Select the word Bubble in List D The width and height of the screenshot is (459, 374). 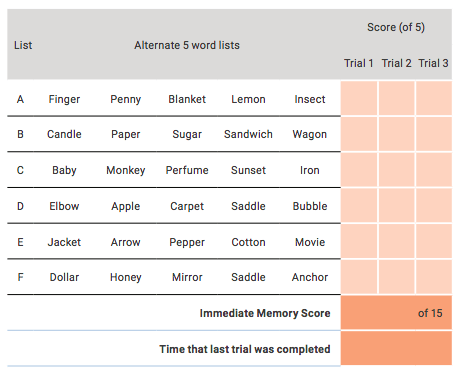click(310, 206)
